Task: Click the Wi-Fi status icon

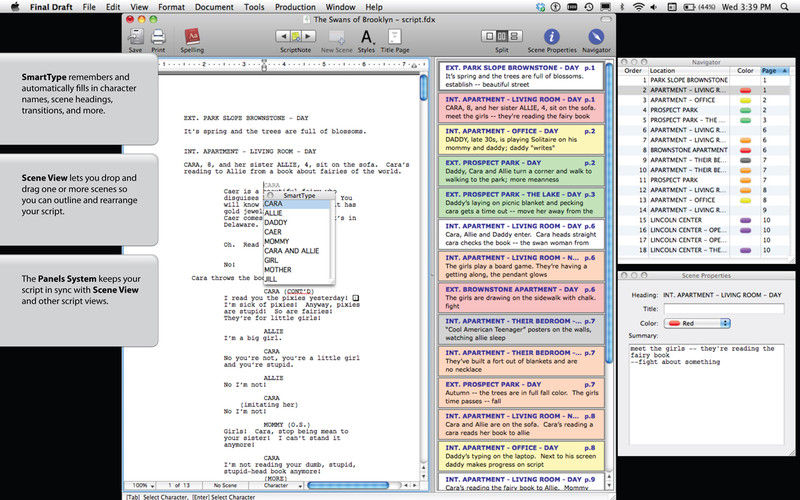Action: pyautogui.click(x=638, y=7)
